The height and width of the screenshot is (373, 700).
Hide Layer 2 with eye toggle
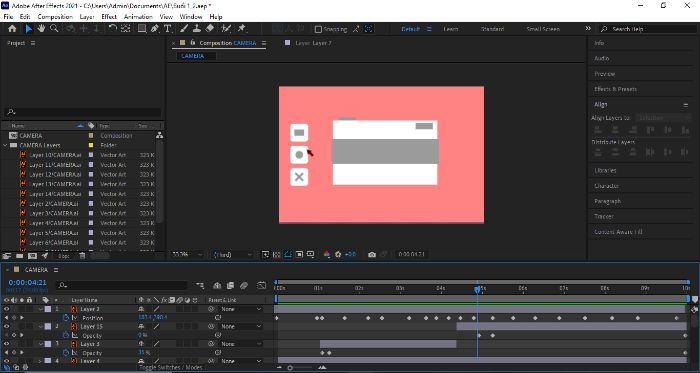coord(6,309)
